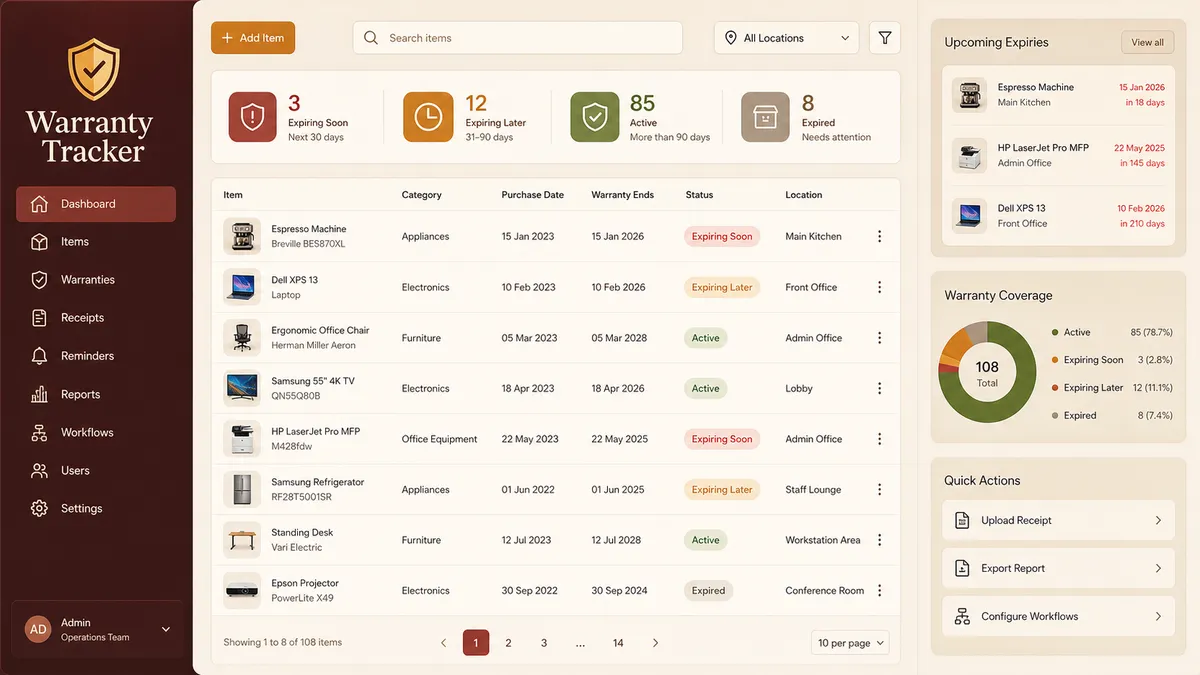Click the Ergonomic Office Chair thumbnail

[x=241, y=338]
